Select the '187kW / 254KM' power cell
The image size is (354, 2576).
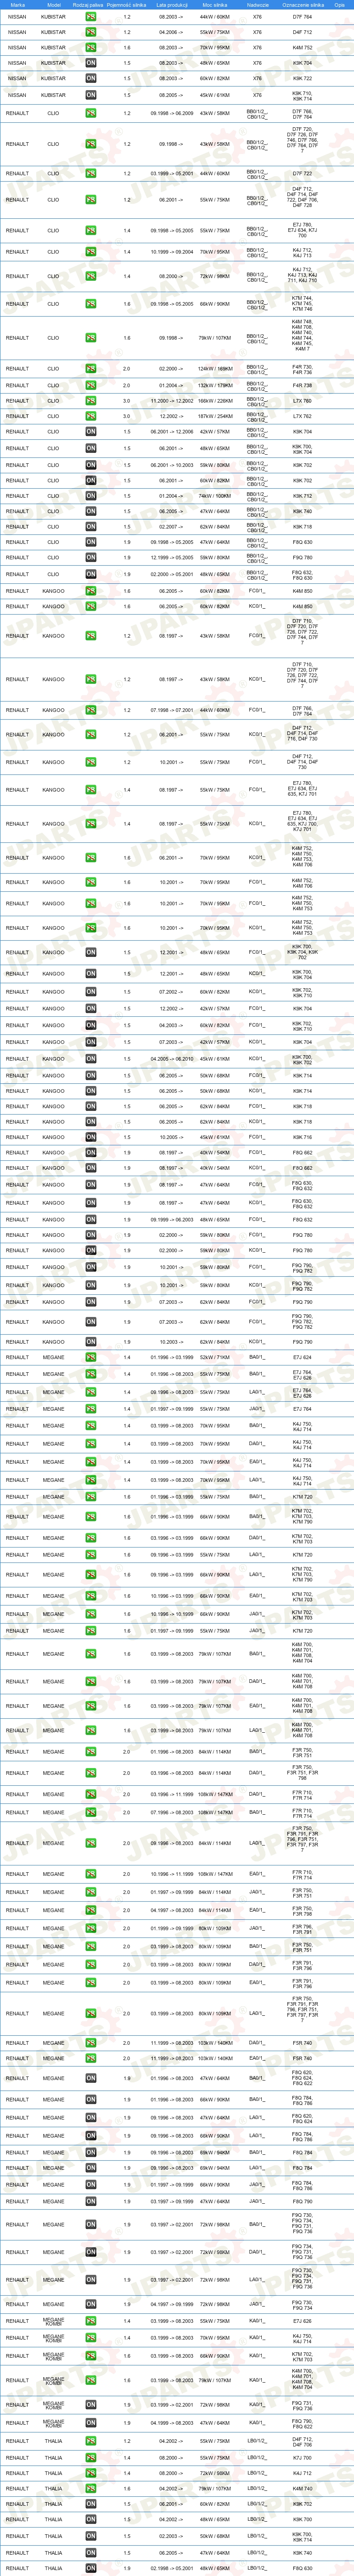(x=214, y=416)
